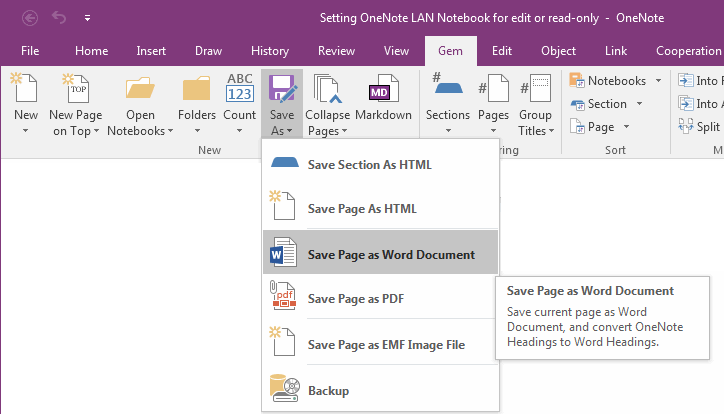Select the Gem ribbon tab
The image size is (724, 414).
click(450, 51)
